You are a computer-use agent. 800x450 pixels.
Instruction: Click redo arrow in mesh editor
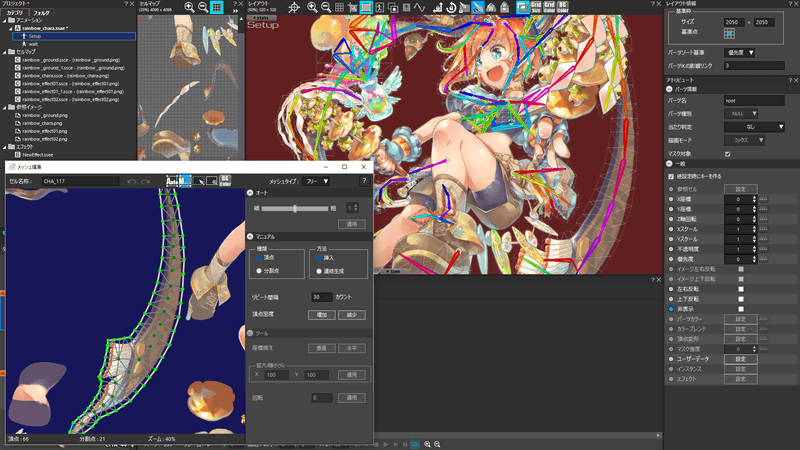coord(145,181)
